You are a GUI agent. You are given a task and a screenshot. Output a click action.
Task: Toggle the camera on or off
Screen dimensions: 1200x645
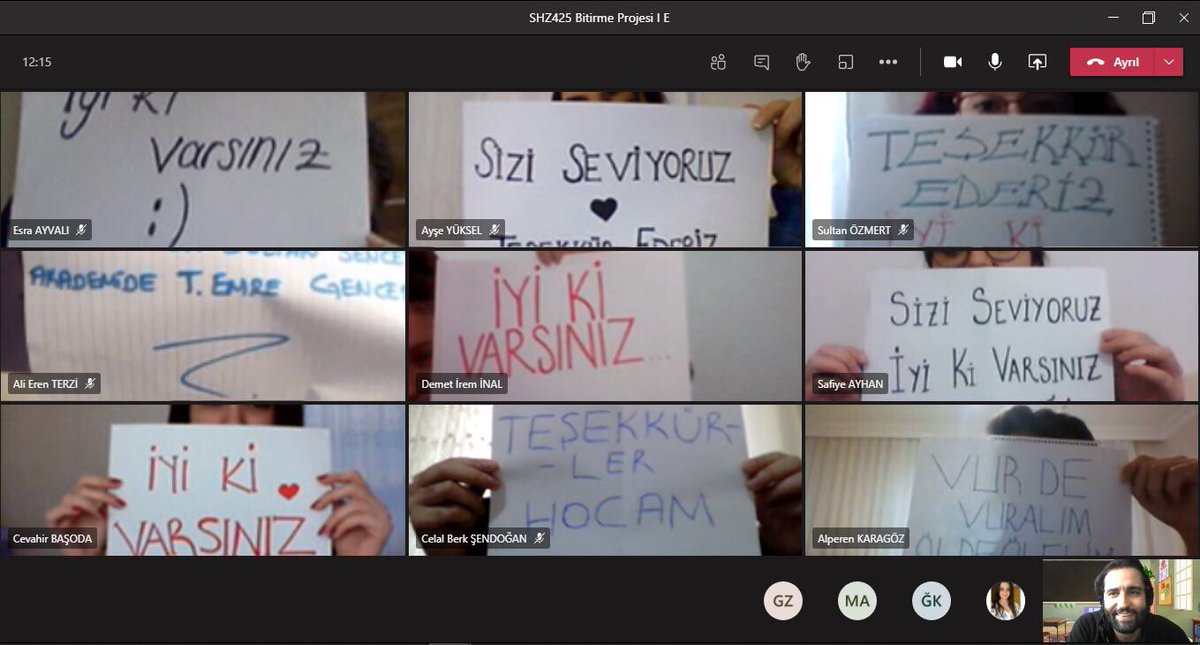(x=953, y=62)
